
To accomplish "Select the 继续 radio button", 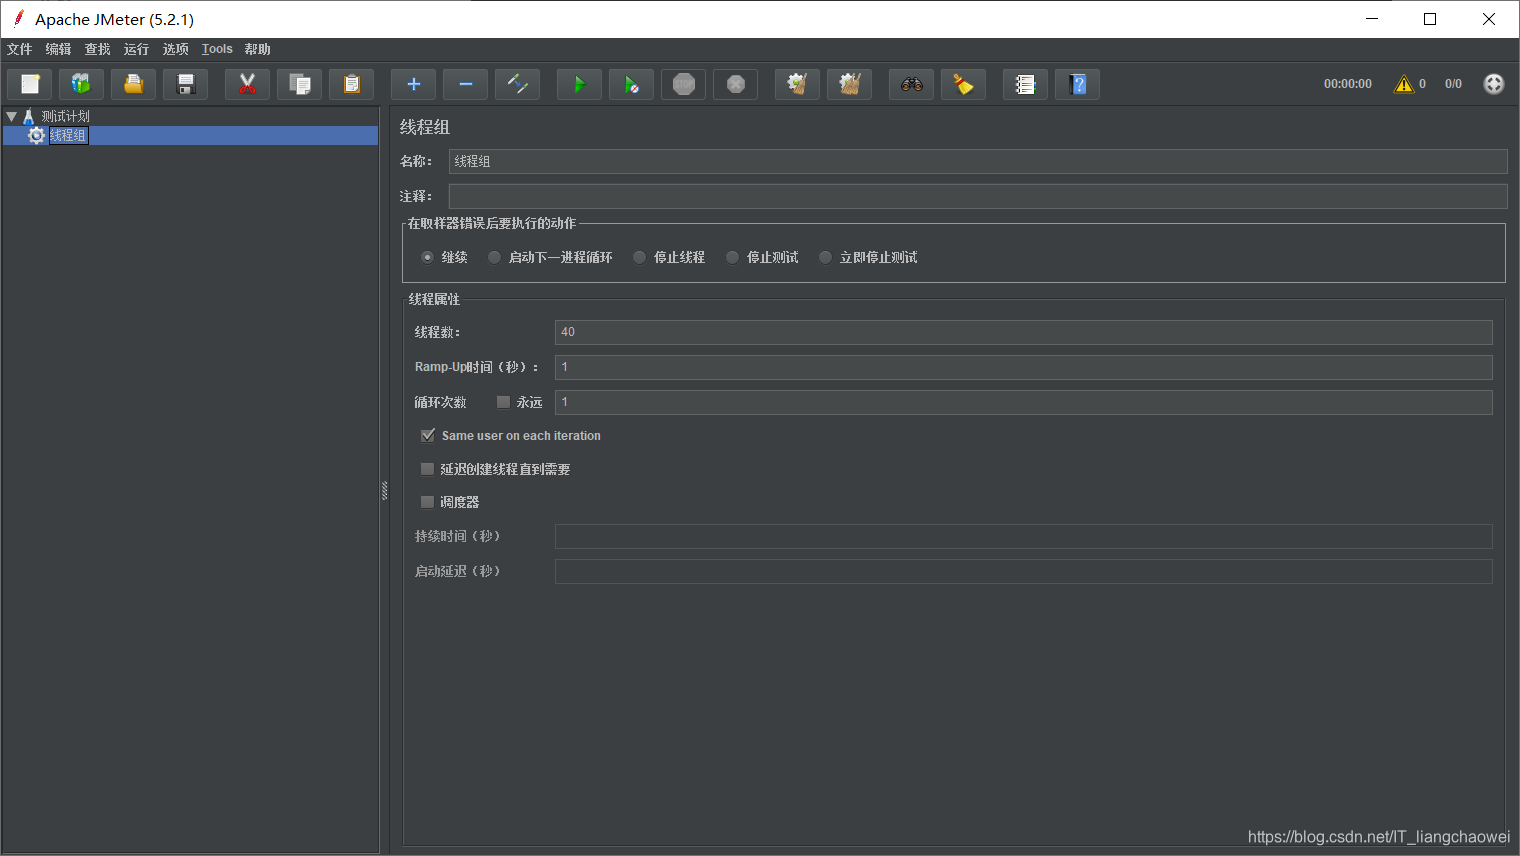I will click(427, 257).
